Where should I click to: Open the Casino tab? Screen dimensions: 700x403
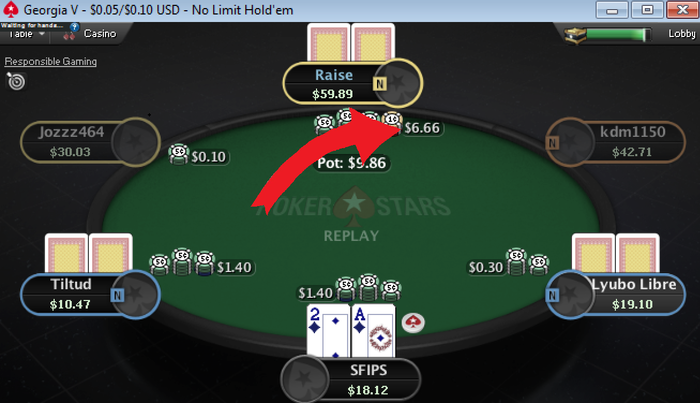tap(100, 33)
